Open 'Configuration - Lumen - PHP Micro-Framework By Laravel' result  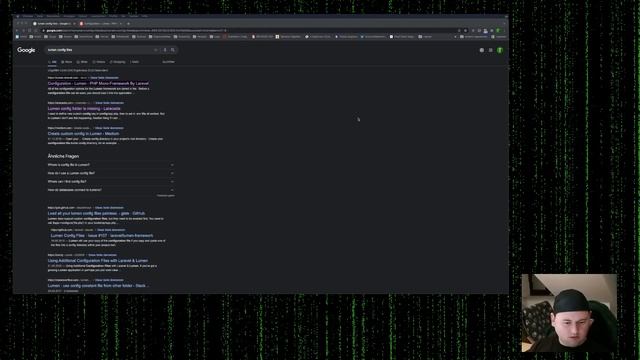pyautogui.click(x=98, y=83)
